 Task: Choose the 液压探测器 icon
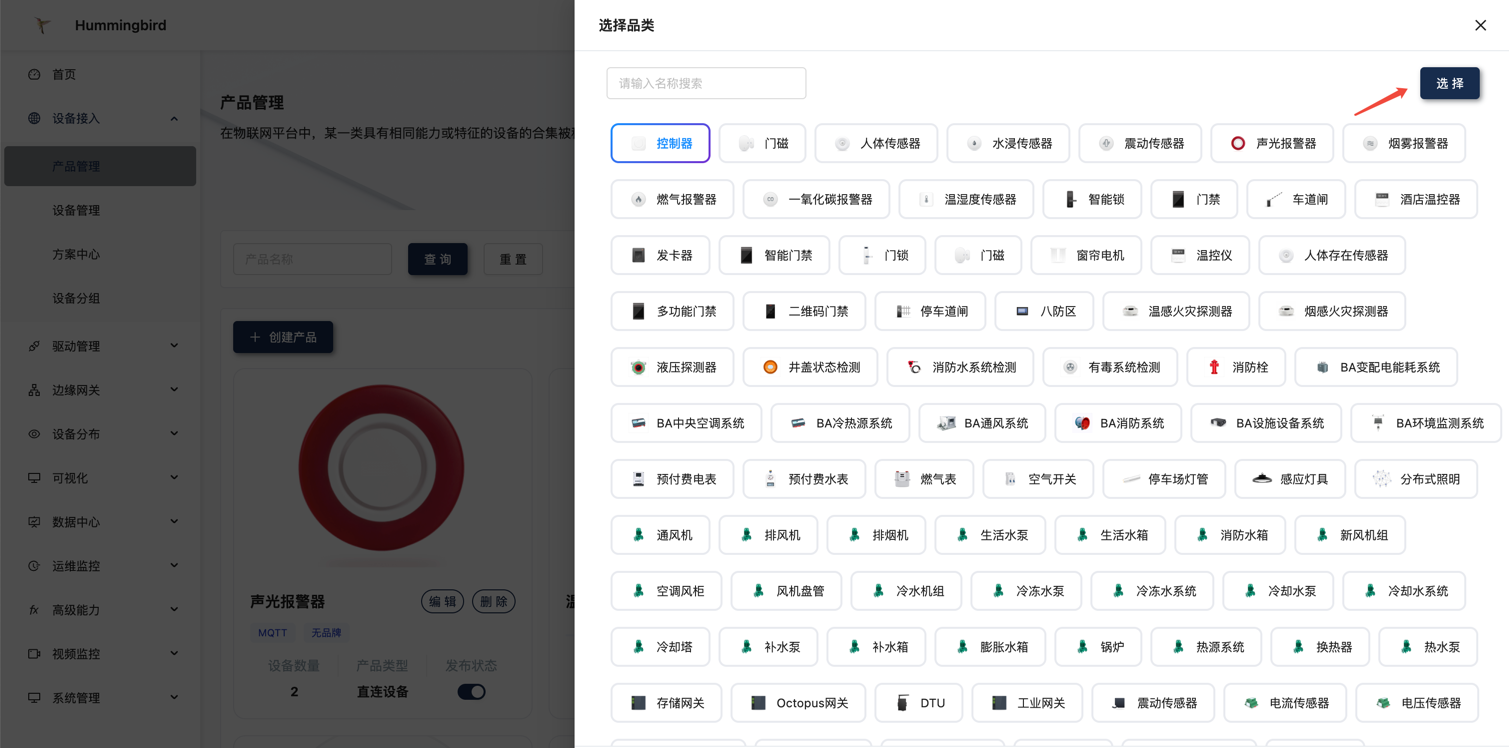[638, 368]
